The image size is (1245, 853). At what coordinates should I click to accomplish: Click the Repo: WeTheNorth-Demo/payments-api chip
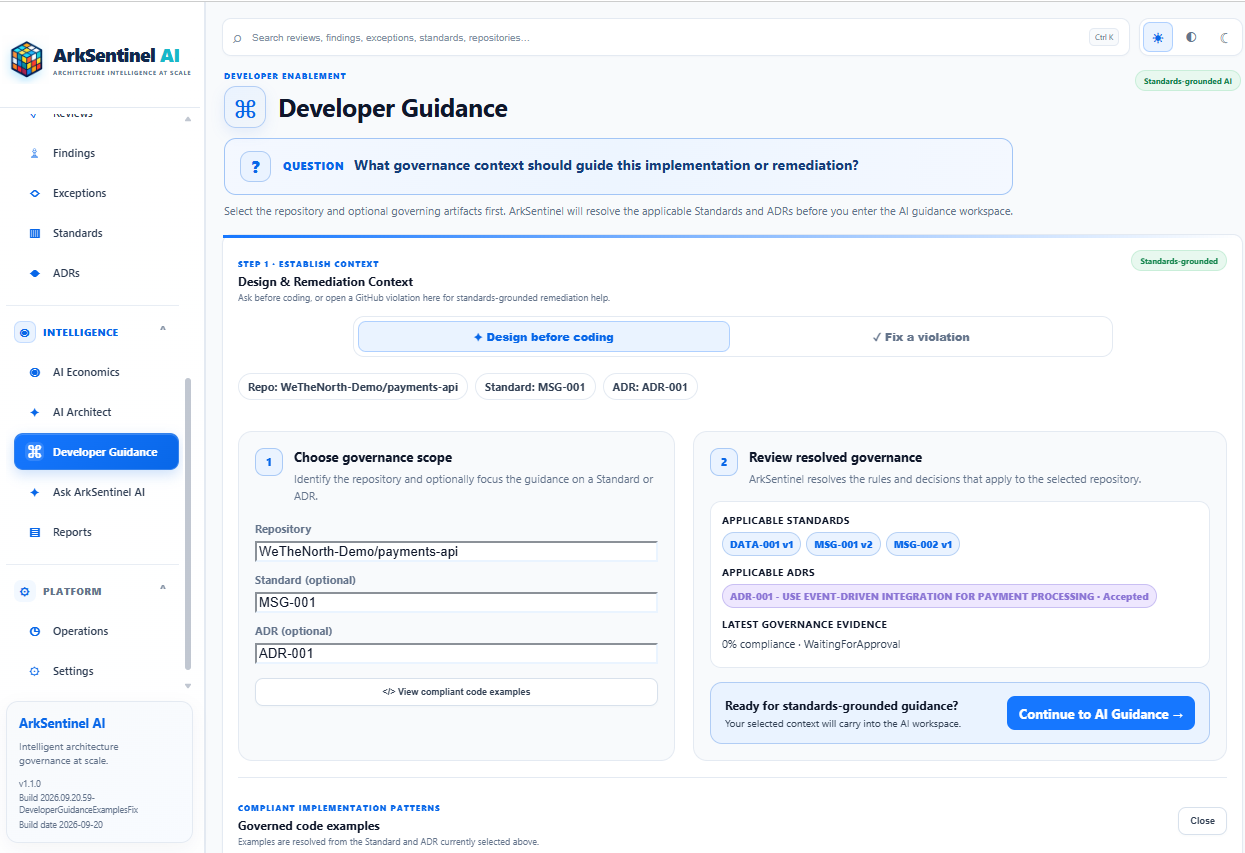click(353, 387)
